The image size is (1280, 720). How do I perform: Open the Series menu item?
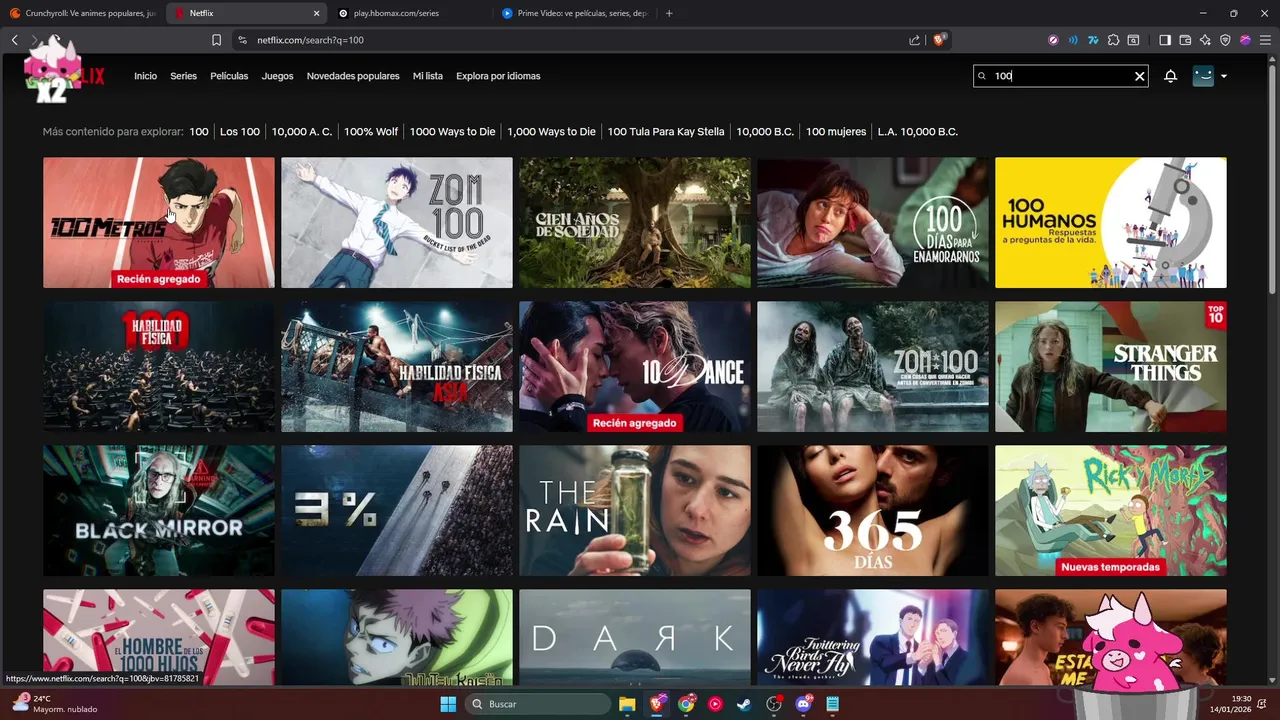tap(183, 76)
